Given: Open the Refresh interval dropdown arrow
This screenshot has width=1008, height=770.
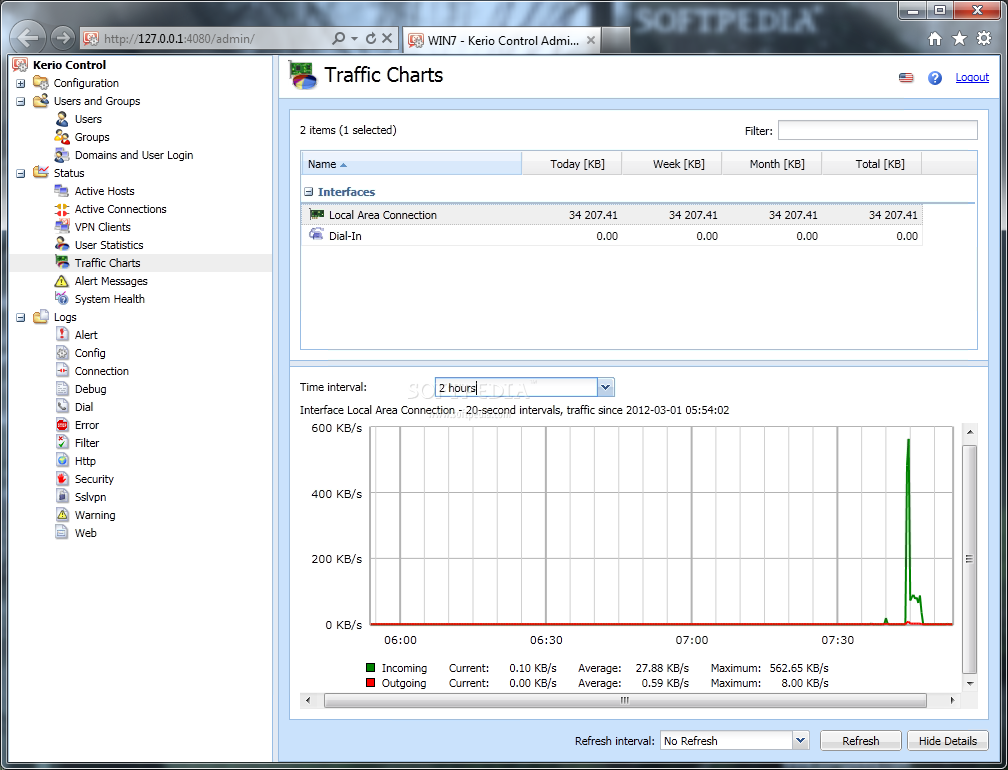Looking at the screenshot, I should pos(800,740).
